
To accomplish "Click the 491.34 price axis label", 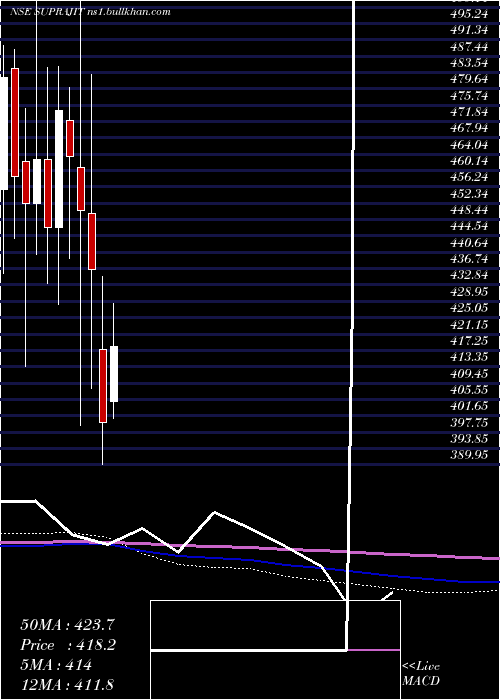I will click(x=469, y=30).
